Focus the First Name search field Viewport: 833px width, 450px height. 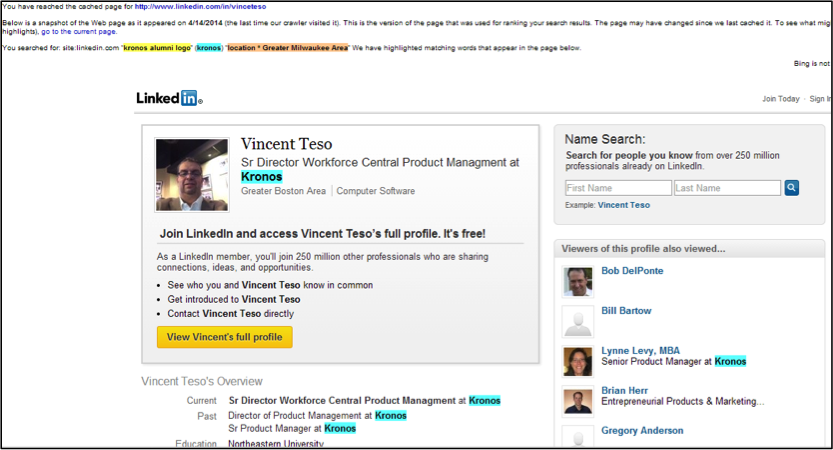point(618,188)
